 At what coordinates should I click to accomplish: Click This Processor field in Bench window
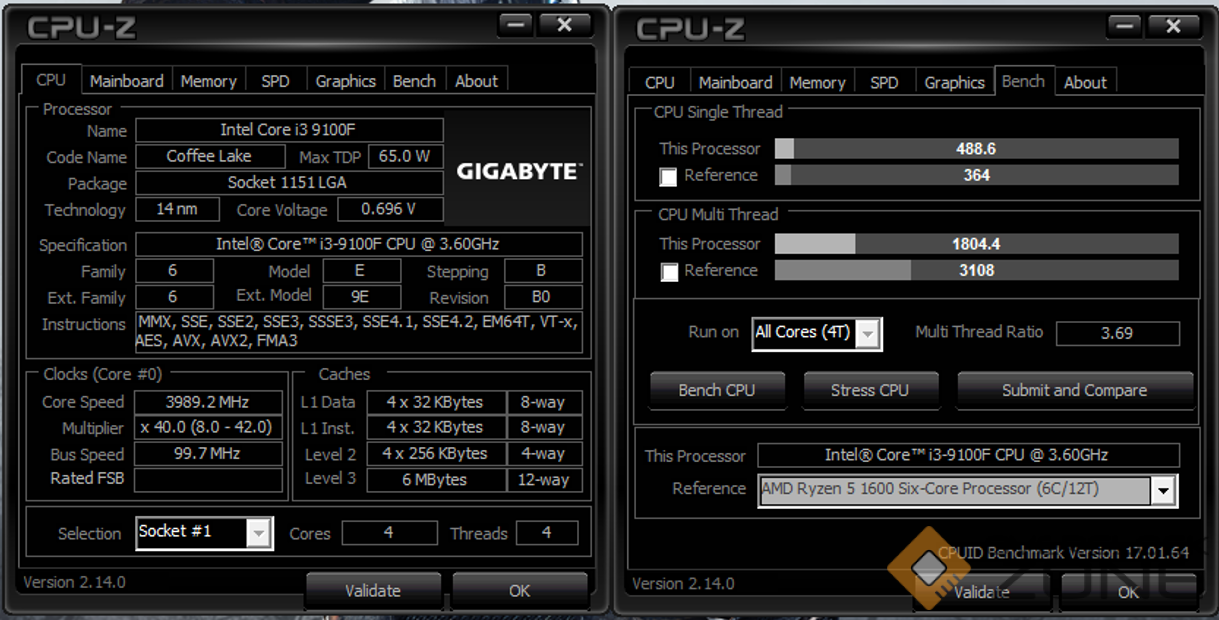(966, 455)
